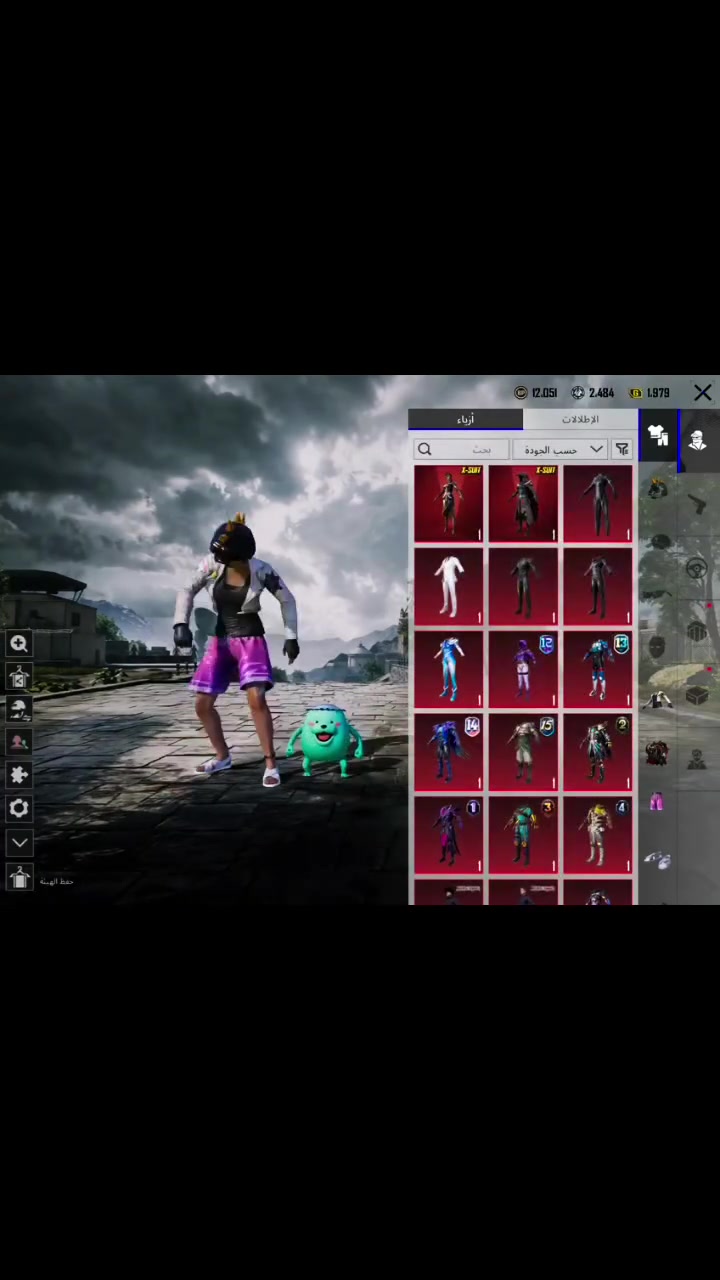Select the red armor outfit slot
The width and height of the screenshot is (720, 1280).
(x=657, y=753)
